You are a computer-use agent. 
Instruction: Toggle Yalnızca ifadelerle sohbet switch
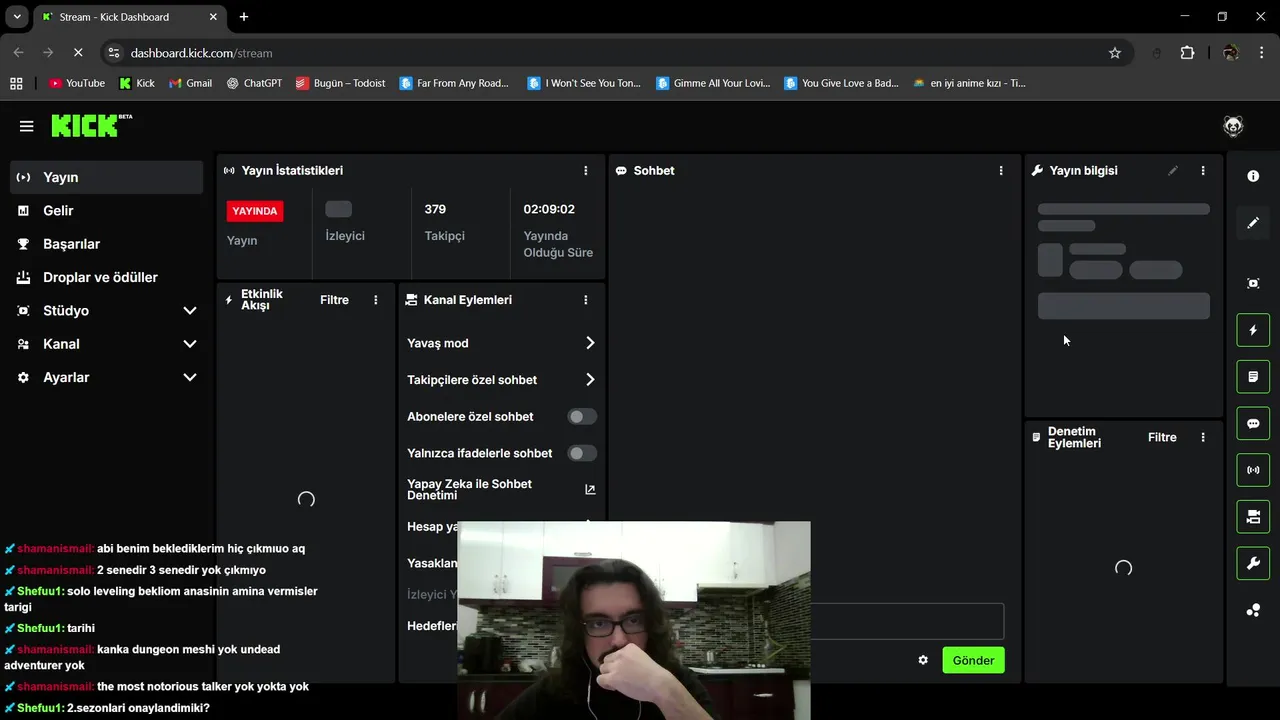coord(582,453)
